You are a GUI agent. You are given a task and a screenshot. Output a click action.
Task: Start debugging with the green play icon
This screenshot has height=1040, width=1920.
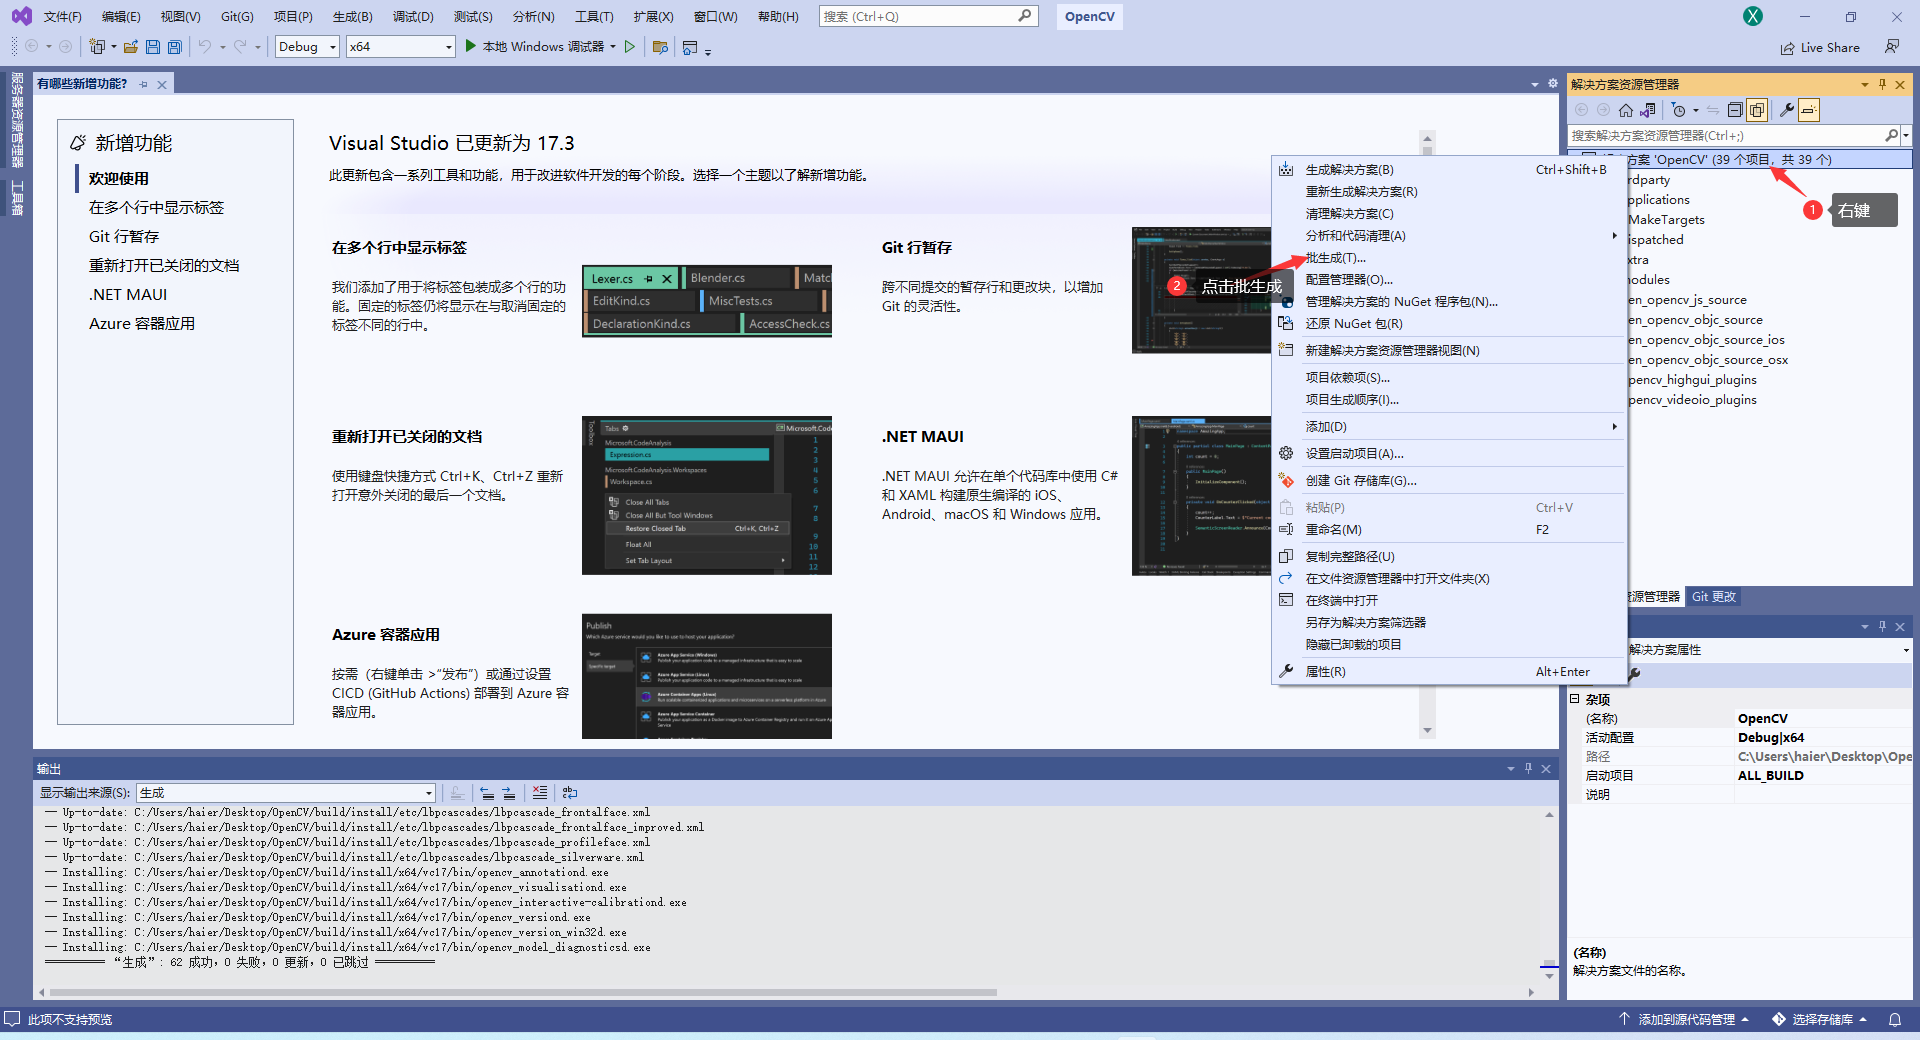pyautogui.click(x=471, y=46)
